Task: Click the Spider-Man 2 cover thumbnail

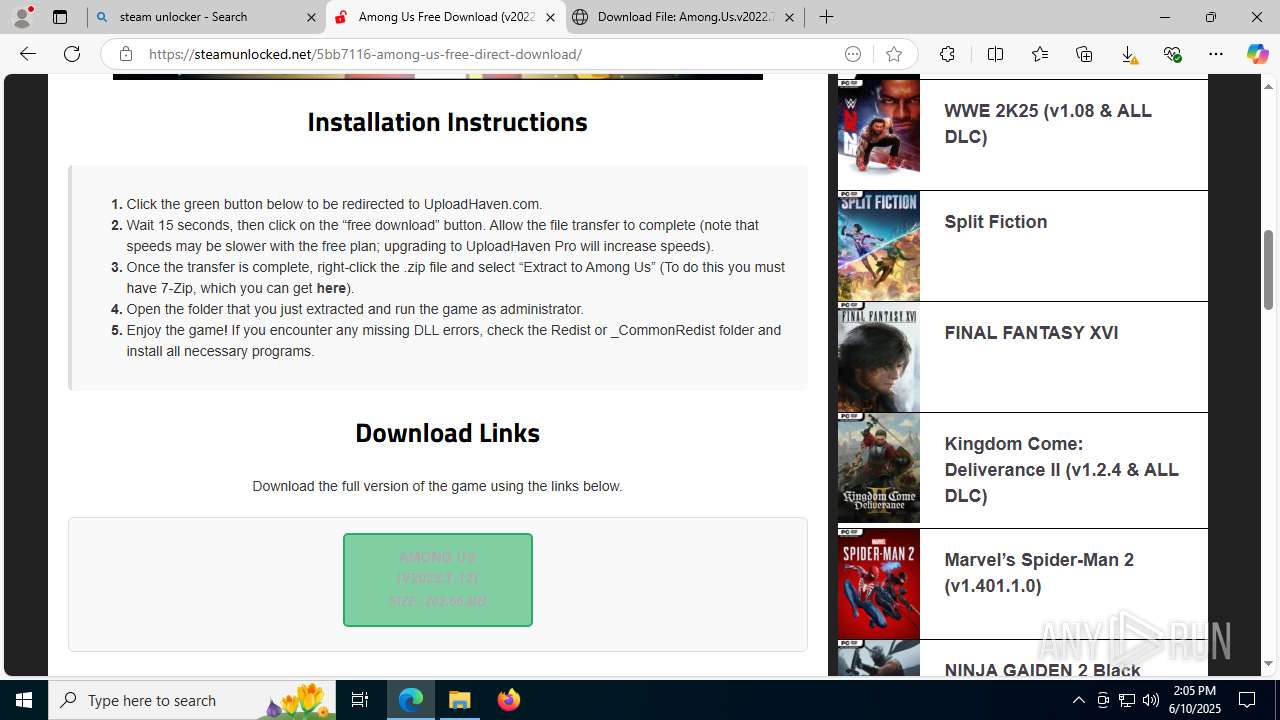Action: (879, 584)
